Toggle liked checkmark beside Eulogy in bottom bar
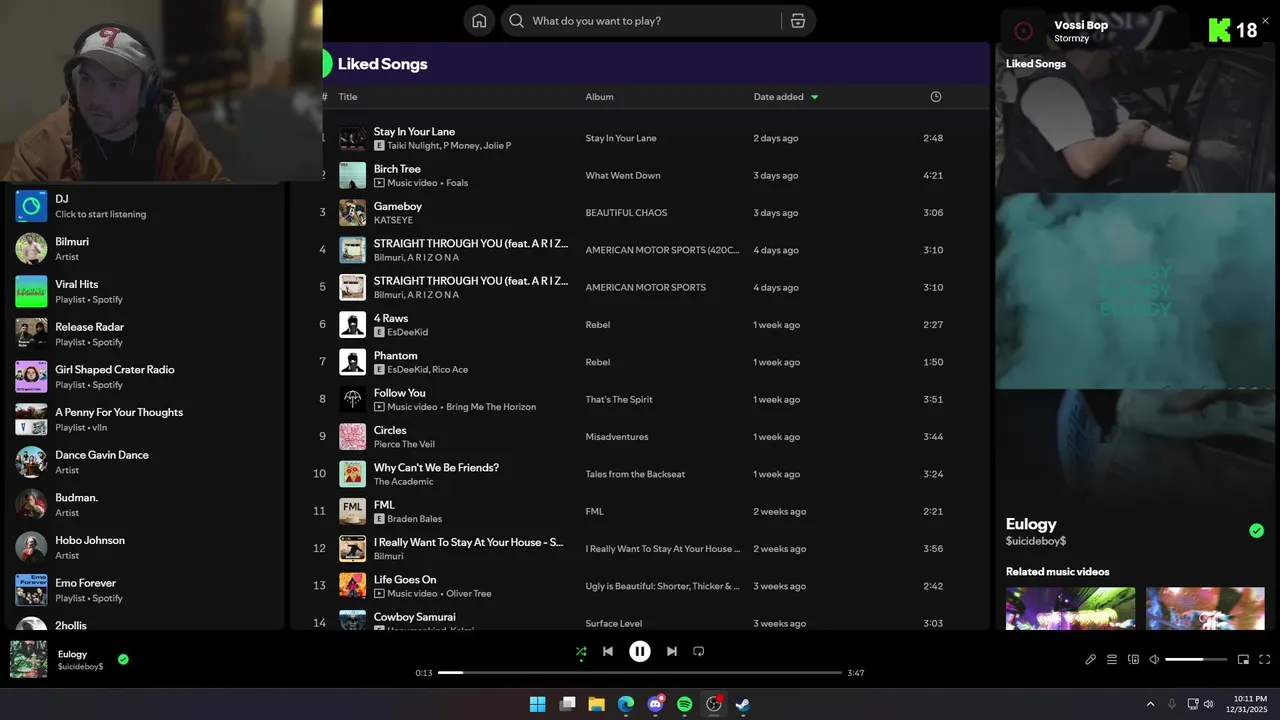Image resolution: width=1280 pixels, height=720 pixels. pos(123,659)
